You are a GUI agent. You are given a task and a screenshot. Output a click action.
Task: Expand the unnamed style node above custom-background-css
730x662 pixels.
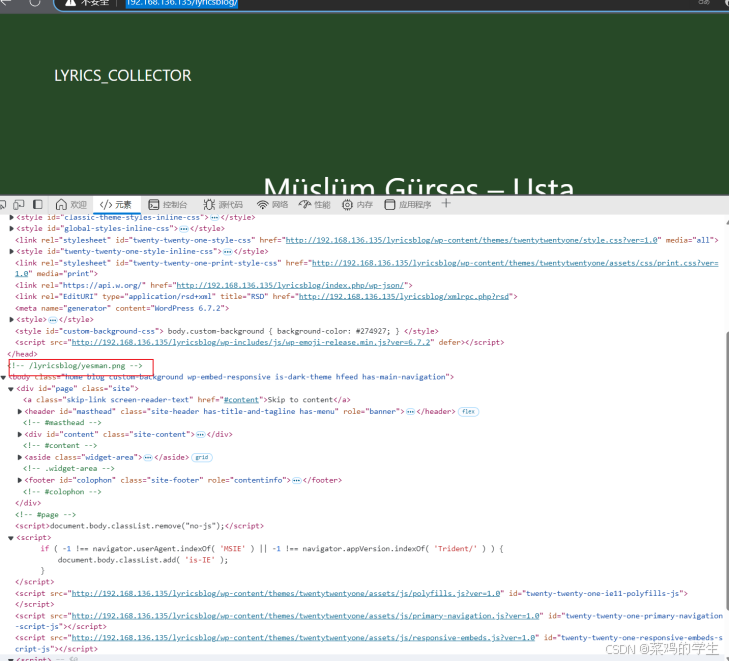point(12,320)
